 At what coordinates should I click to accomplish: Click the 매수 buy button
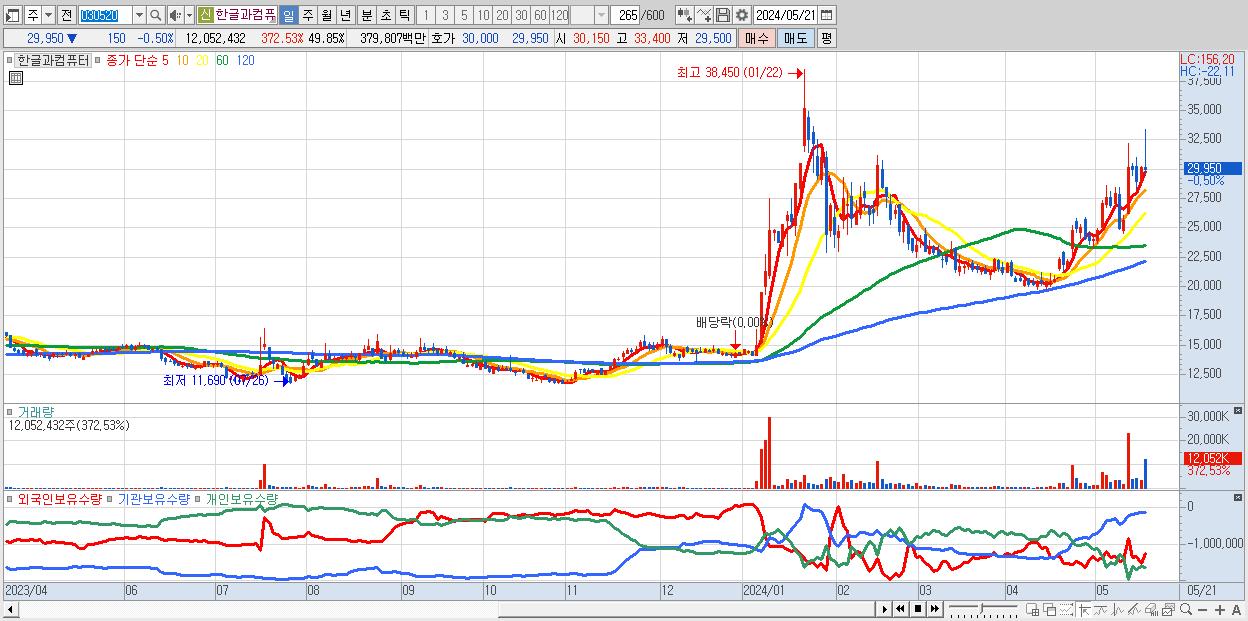(x=756, y=38)
